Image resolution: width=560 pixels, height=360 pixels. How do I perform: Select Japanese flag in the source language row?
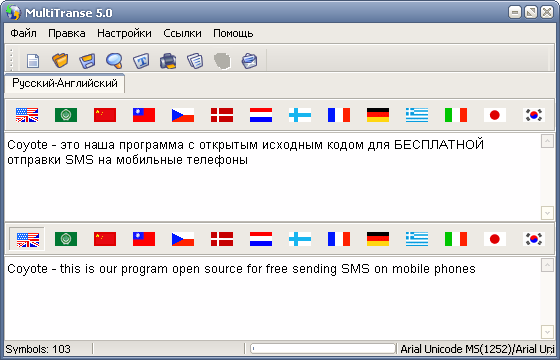(495, 115)
